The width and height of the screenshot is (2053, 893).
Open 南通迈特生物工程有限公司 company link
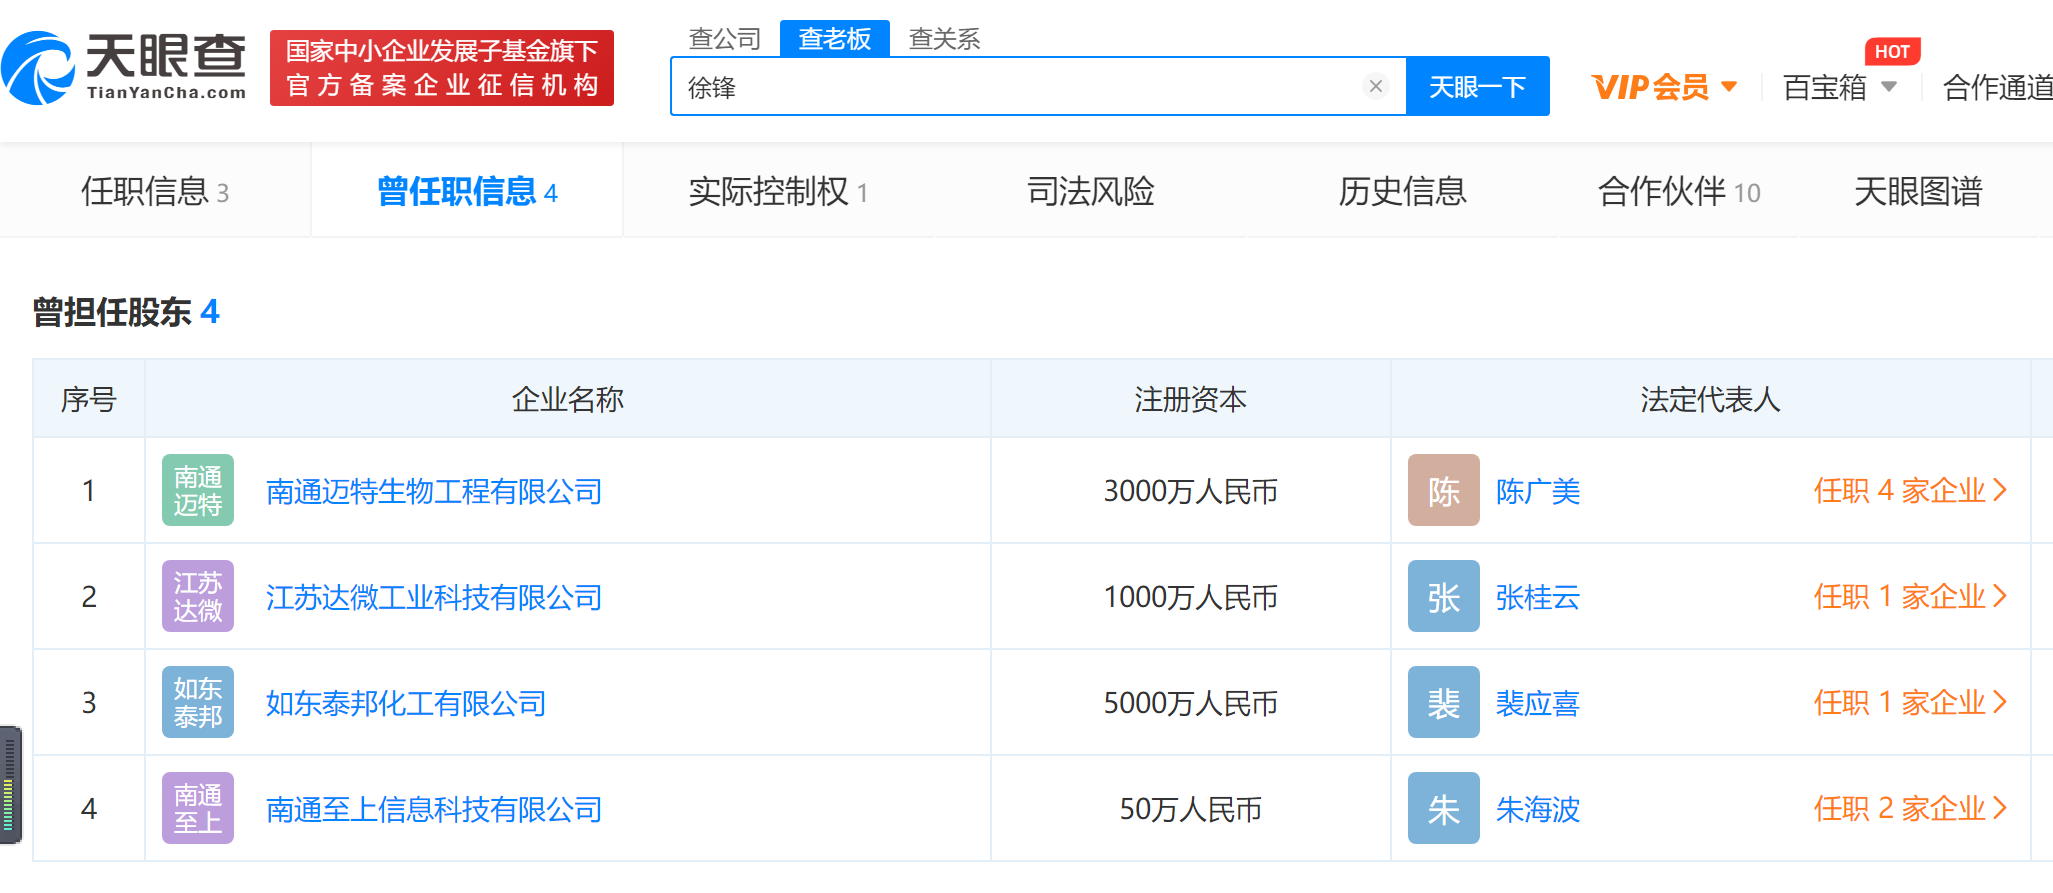coord(434,492)
